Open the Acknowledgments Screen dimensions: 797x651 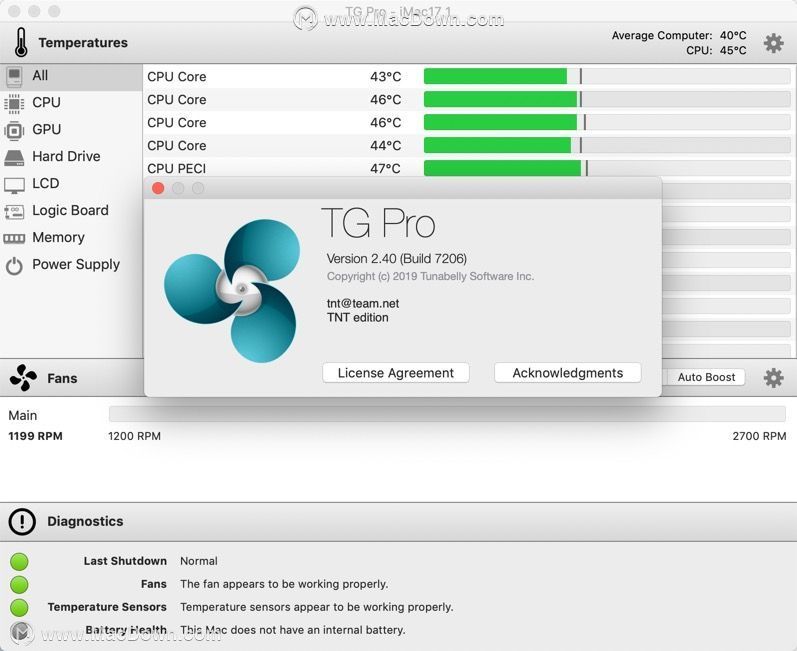[567, 373]
